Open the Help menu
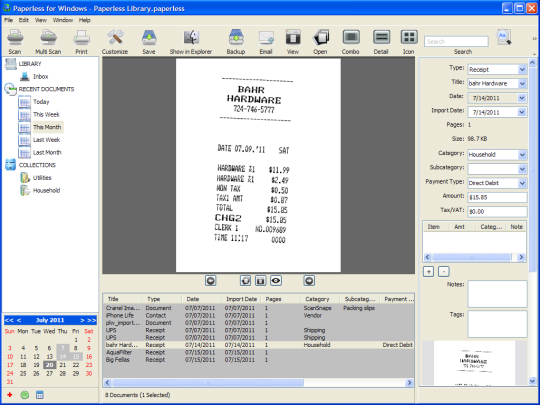The image size is (540, 405). (x=84, y=20)
